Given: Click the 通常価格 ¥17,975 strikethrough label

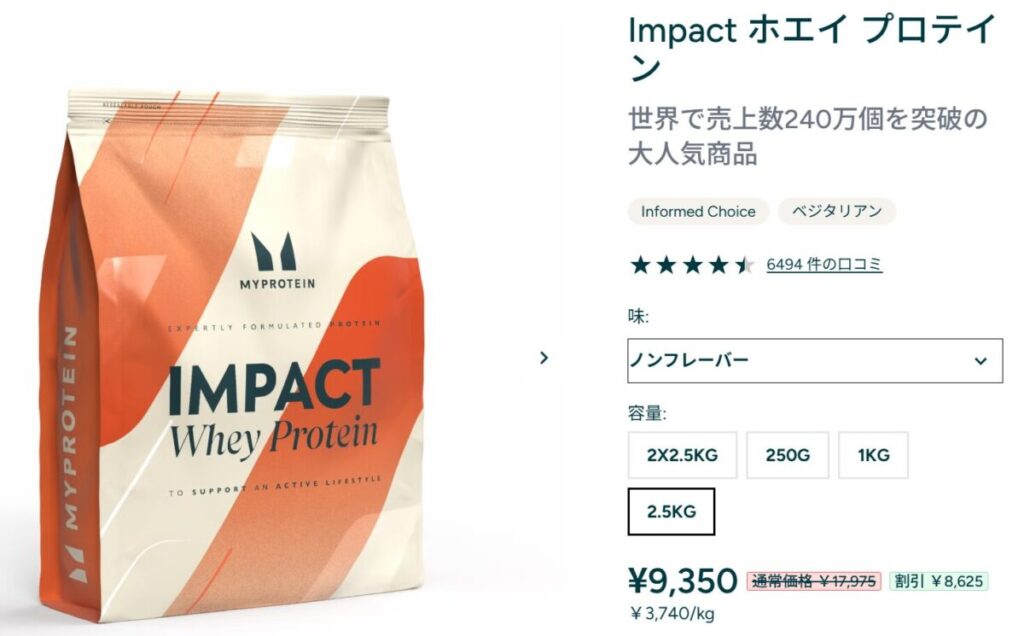Looking at the screenshot, I should [814, 581].
